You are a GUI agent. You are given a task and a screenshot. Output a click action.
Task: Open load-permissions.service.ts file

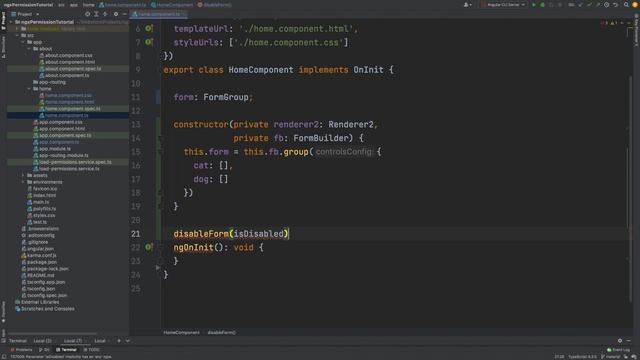pos(67,169)
